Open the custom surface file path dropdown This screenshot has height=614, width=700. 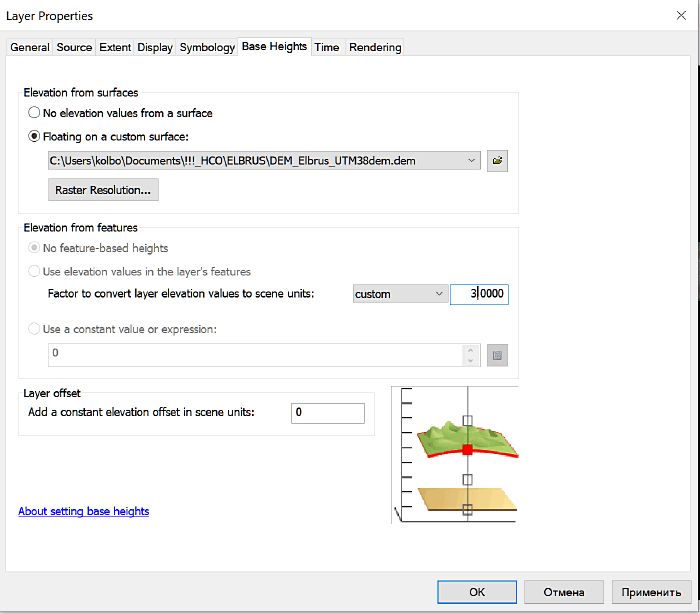click(471, 160)
